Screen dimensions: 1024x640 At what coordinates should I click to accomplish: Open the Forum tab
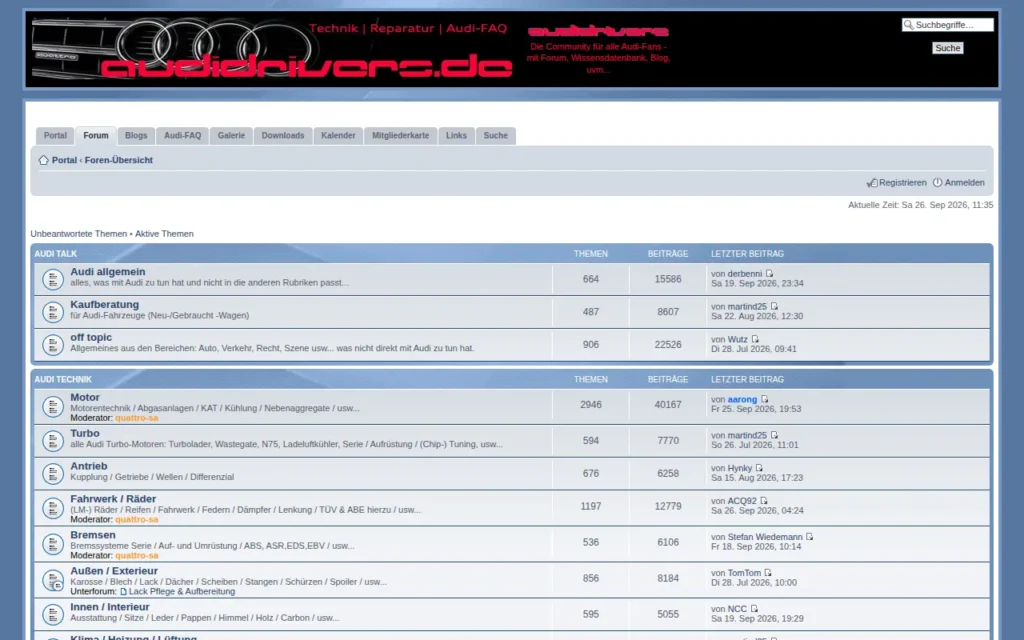pyautogui.click(x=96, y=136)
